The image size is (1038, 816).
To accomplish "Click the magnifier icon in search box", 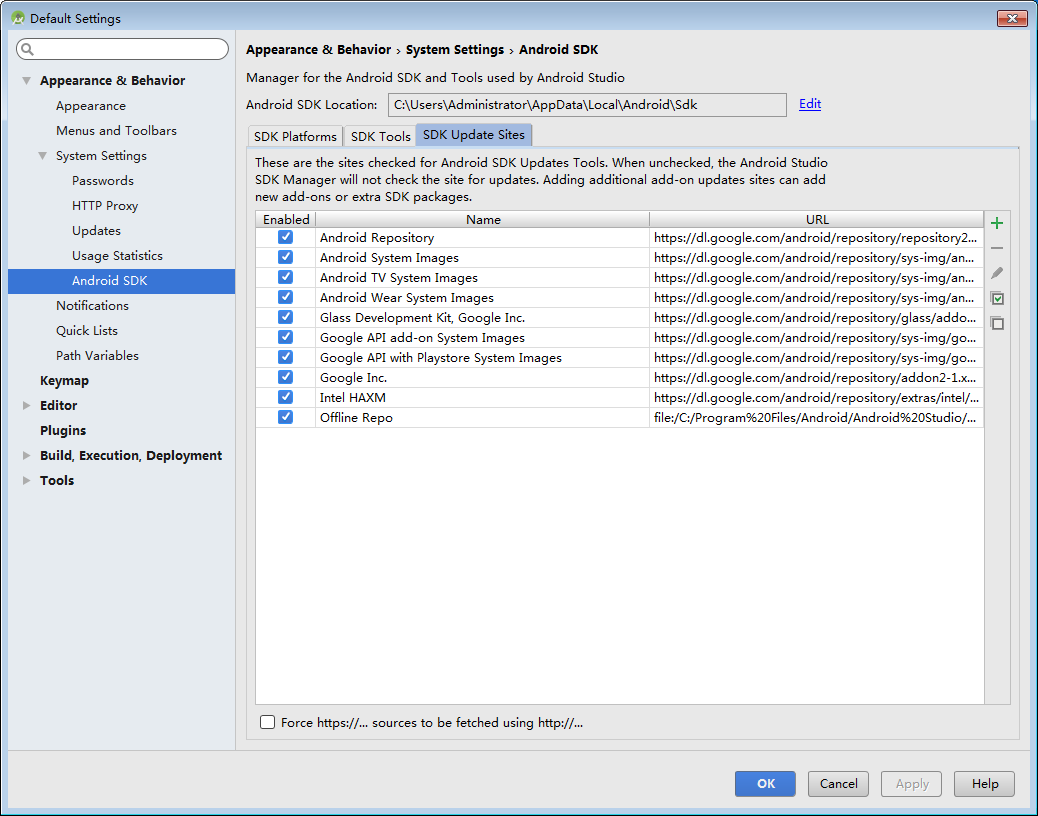I will point(27,49).
